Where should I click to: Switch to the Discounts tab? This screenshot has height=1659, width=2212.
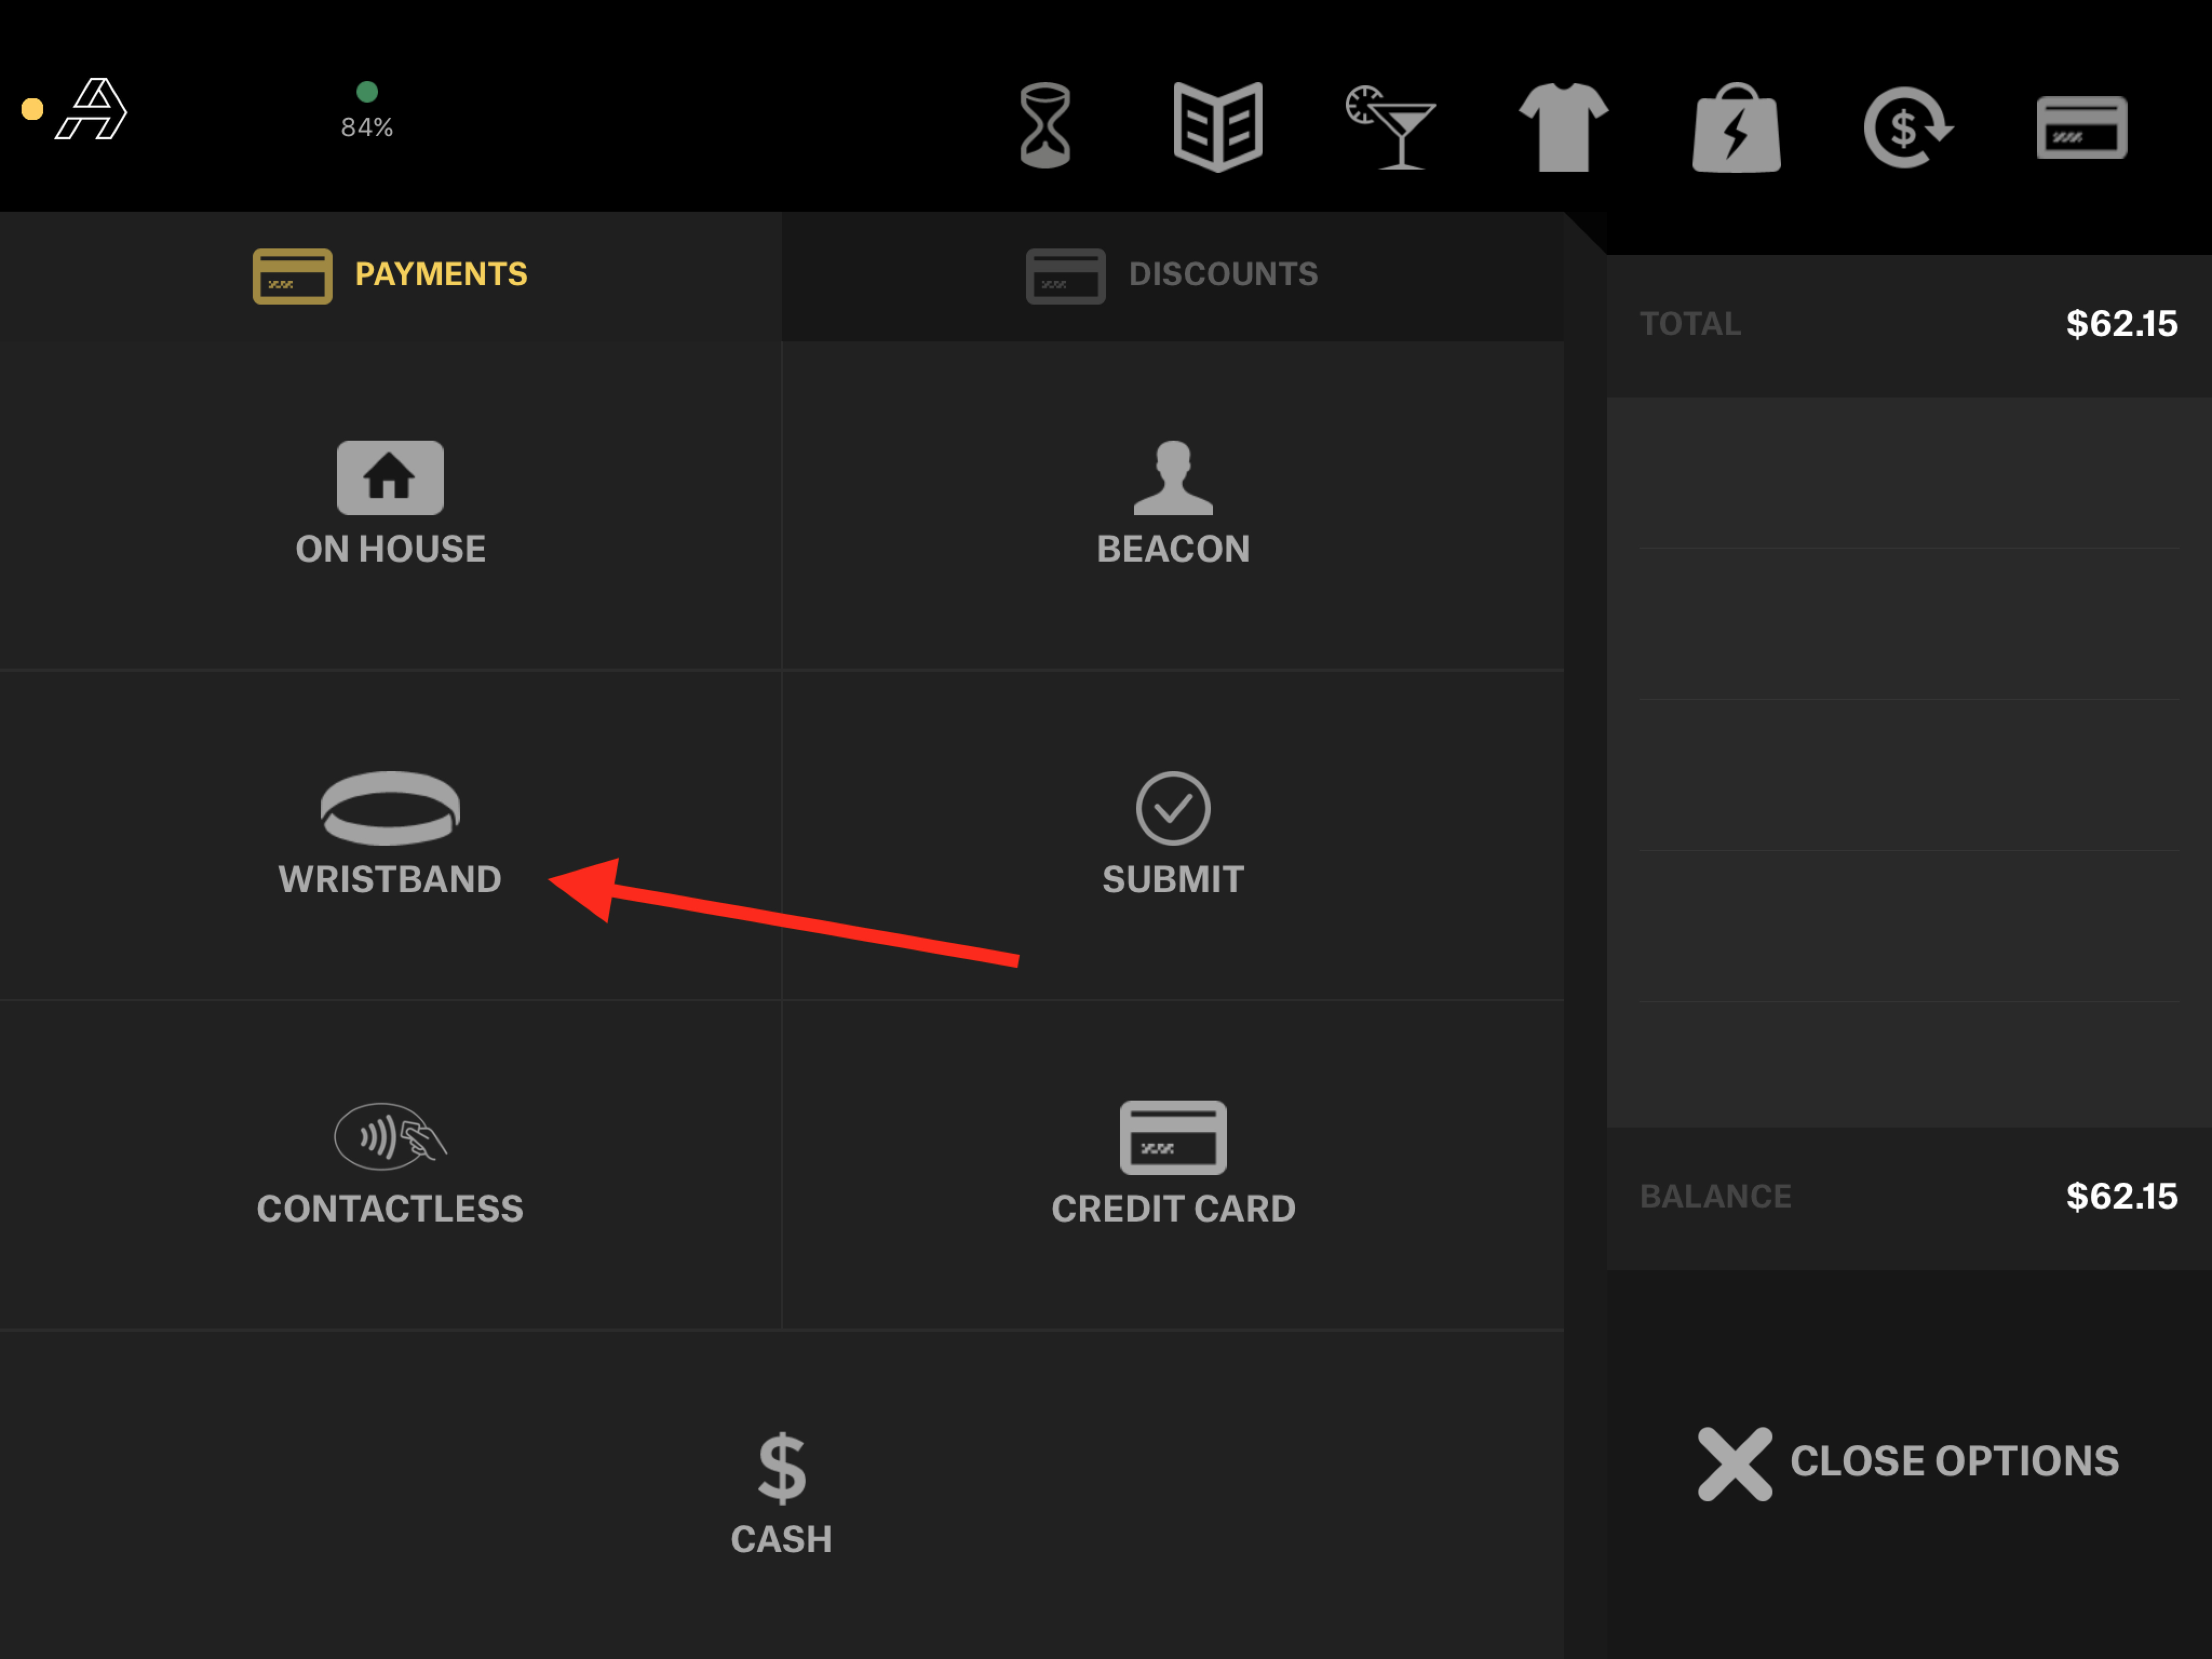[1172, 275]
